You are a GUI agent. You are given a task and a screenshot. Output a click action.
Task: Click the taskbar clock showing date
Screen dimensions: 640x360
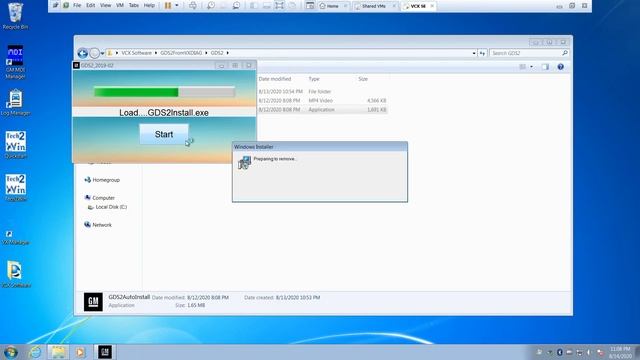(620, 353)
